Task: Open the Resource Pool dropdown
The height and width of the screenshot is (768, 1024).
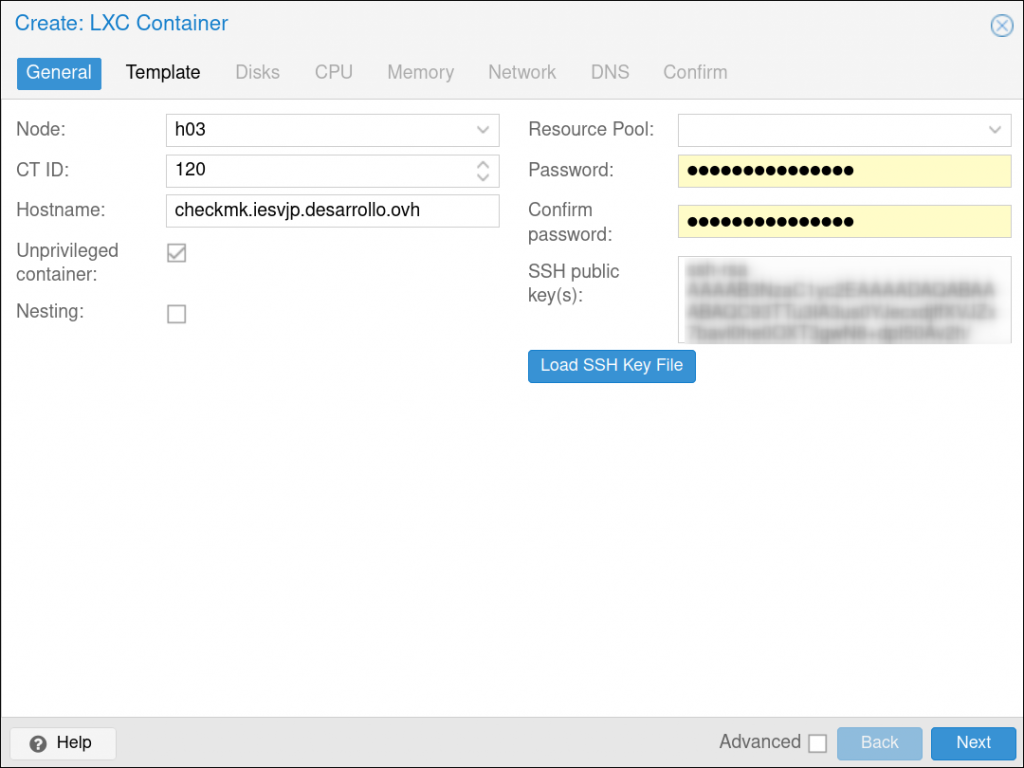Action: [995, 130]
